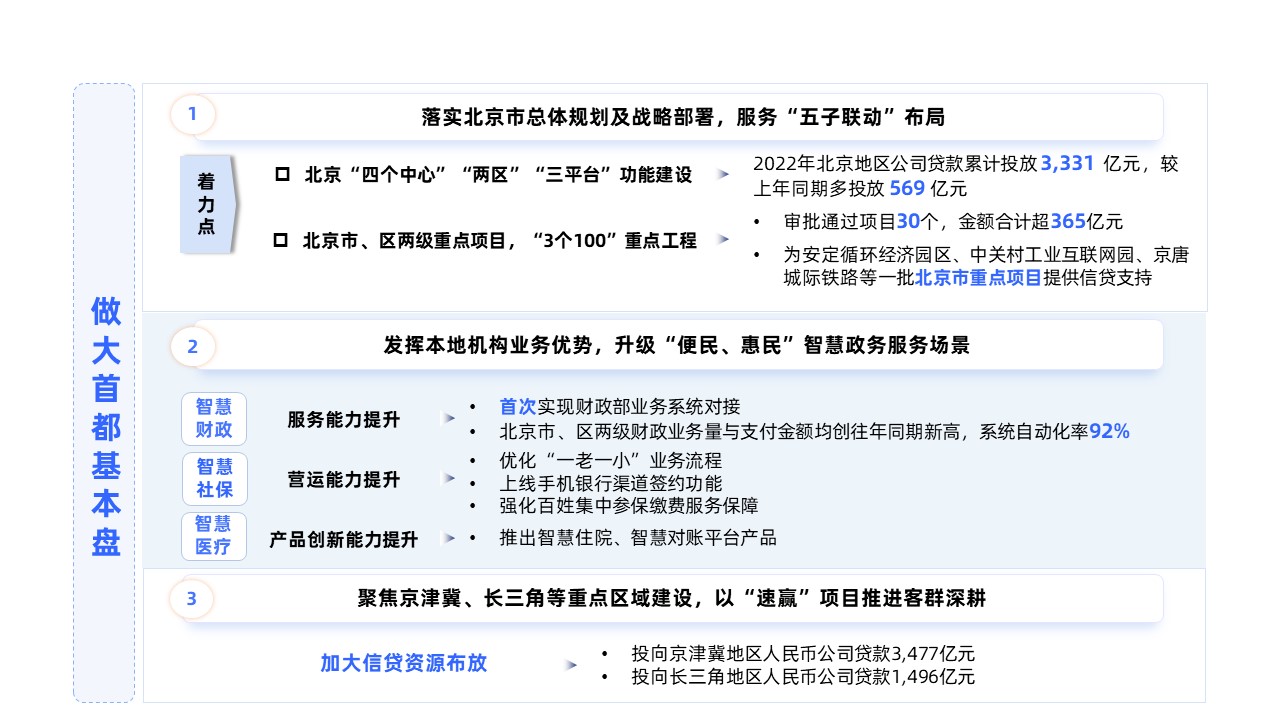
Task: Click the 加大信贷资源布放 blue text
Action: (403, 663)
